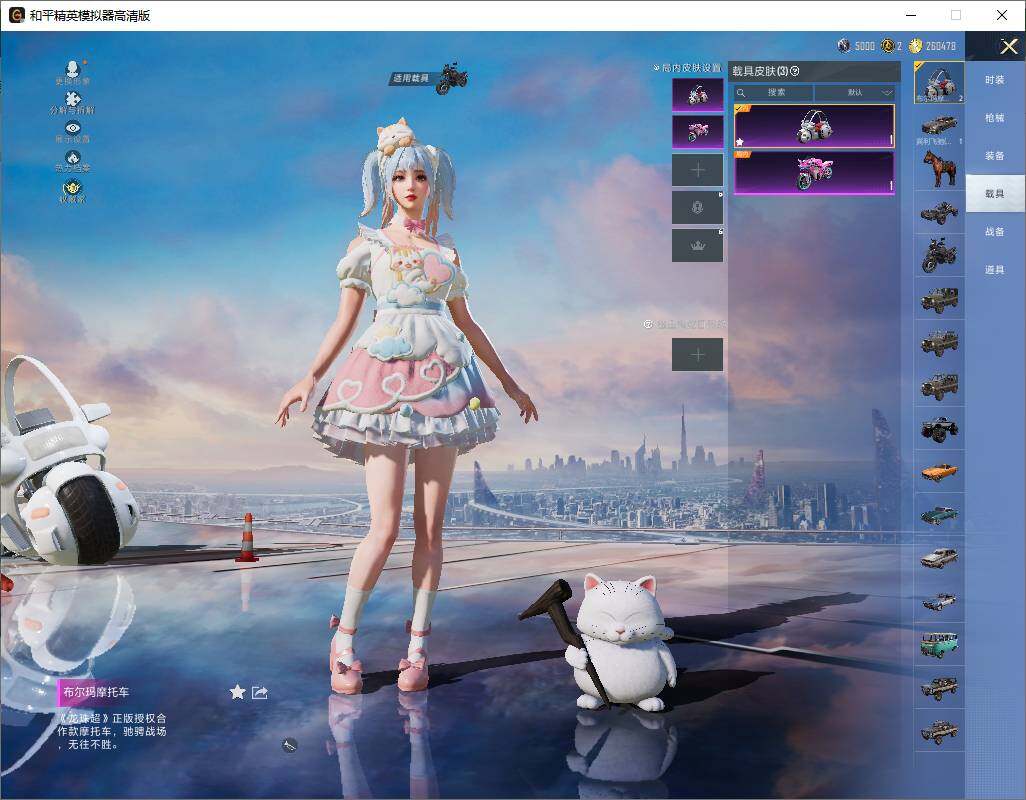Select the dune buggy vehicle type
This screenshot has height=800, width=1026.
pyautogui.click(x=939, y=212)
